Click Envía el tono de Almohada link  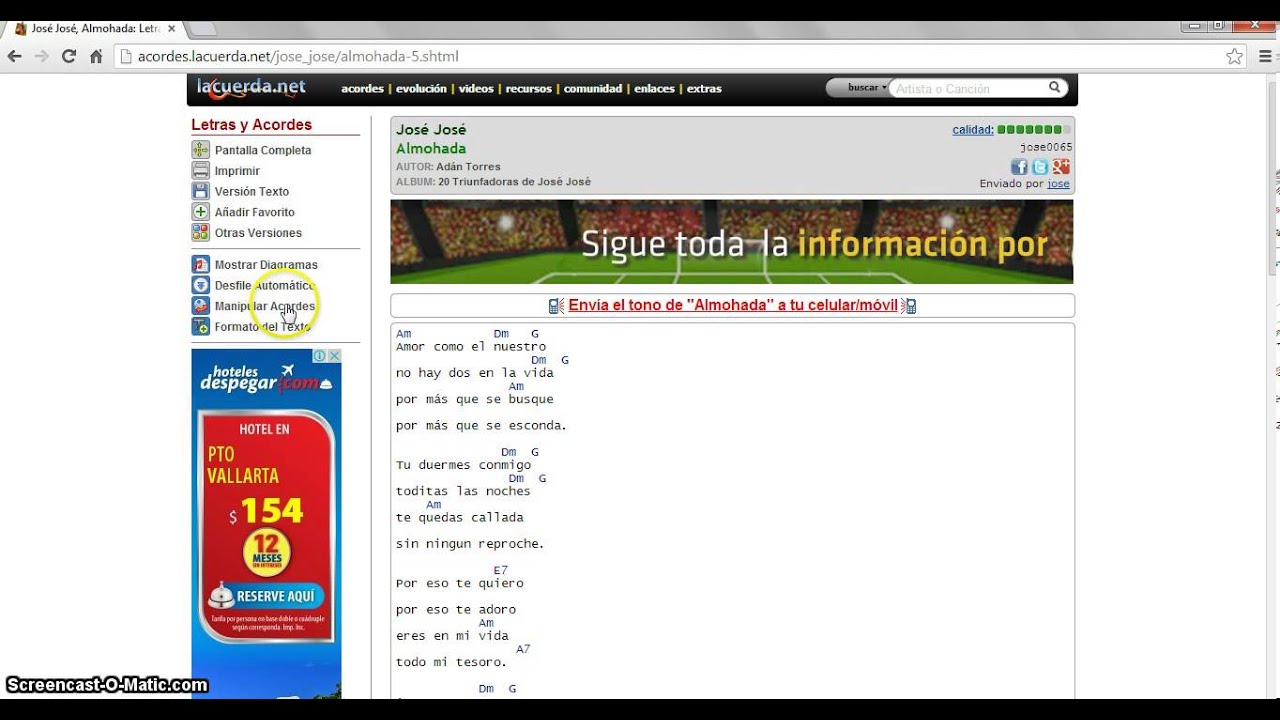click(x=733, y=305)
